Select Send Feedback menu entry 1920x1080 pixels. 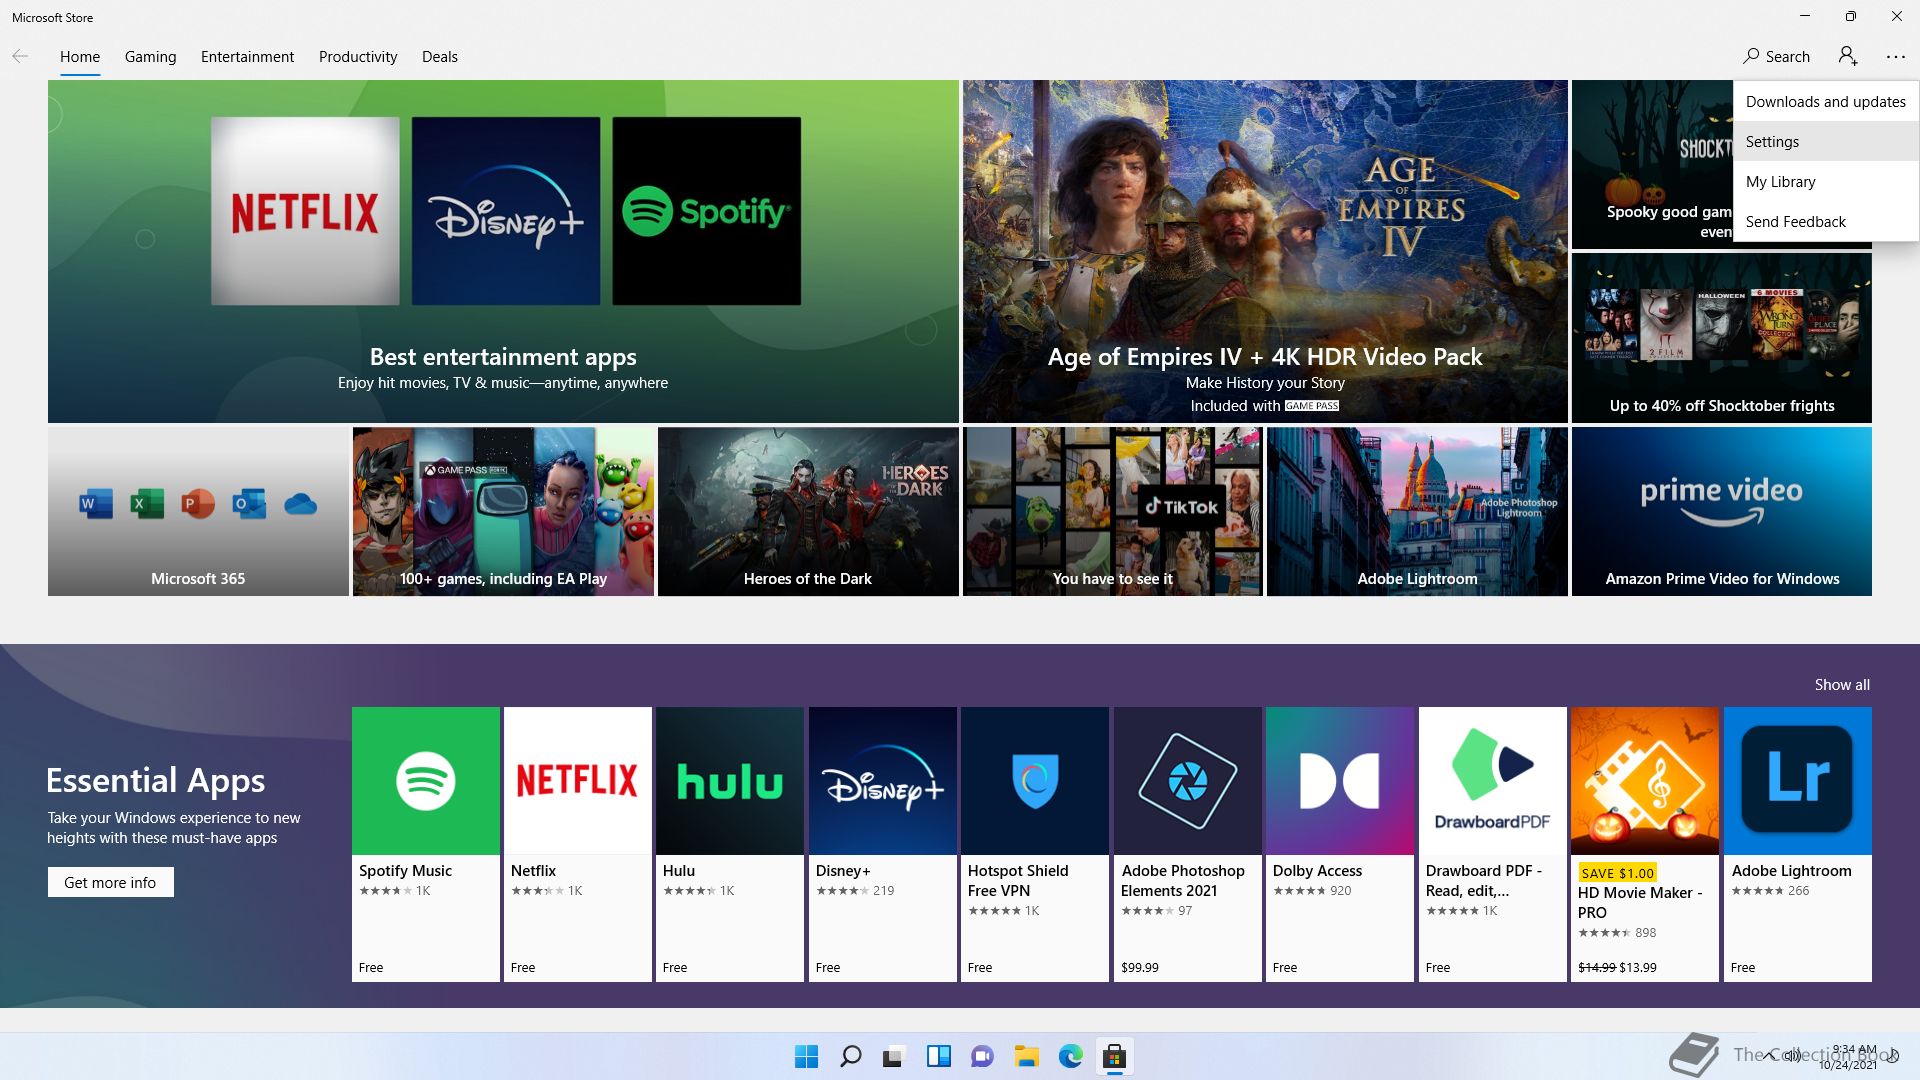coord(1826,222)
